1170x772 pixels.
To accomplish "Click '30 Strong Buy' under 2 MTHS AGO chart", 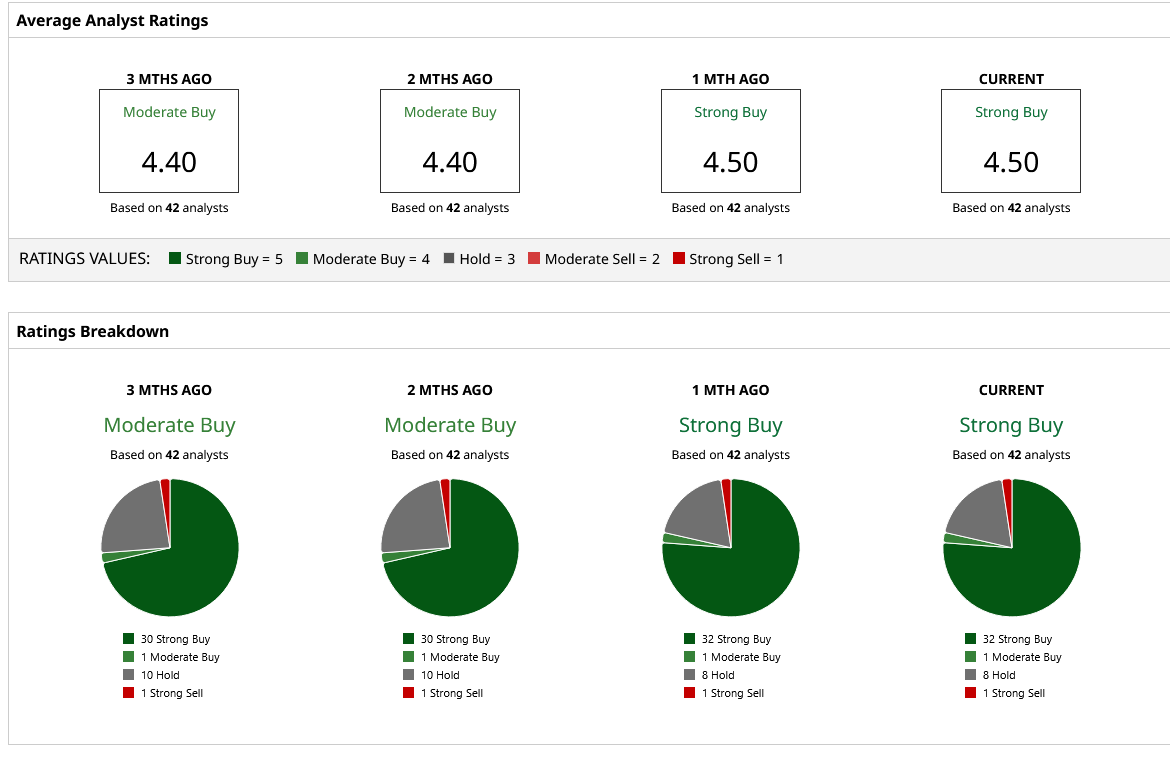I will pyautogui.click(x=447, y=639).
